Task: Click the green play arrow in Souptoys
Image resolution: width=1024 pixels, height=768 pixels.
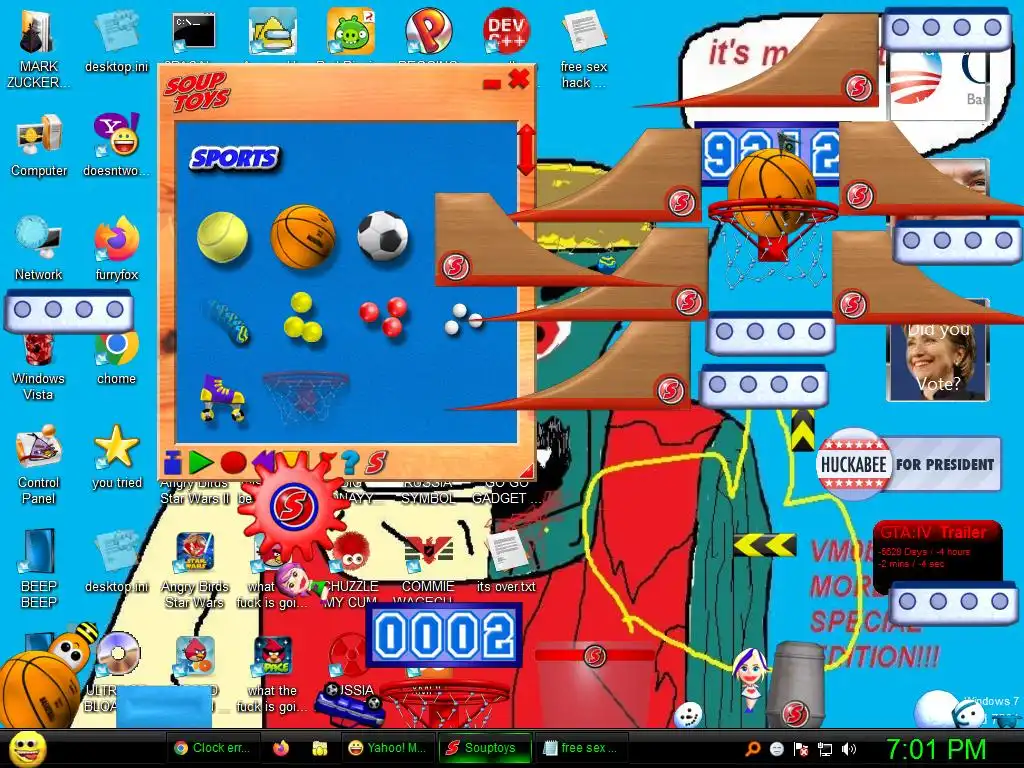Action: coord(200,462)
